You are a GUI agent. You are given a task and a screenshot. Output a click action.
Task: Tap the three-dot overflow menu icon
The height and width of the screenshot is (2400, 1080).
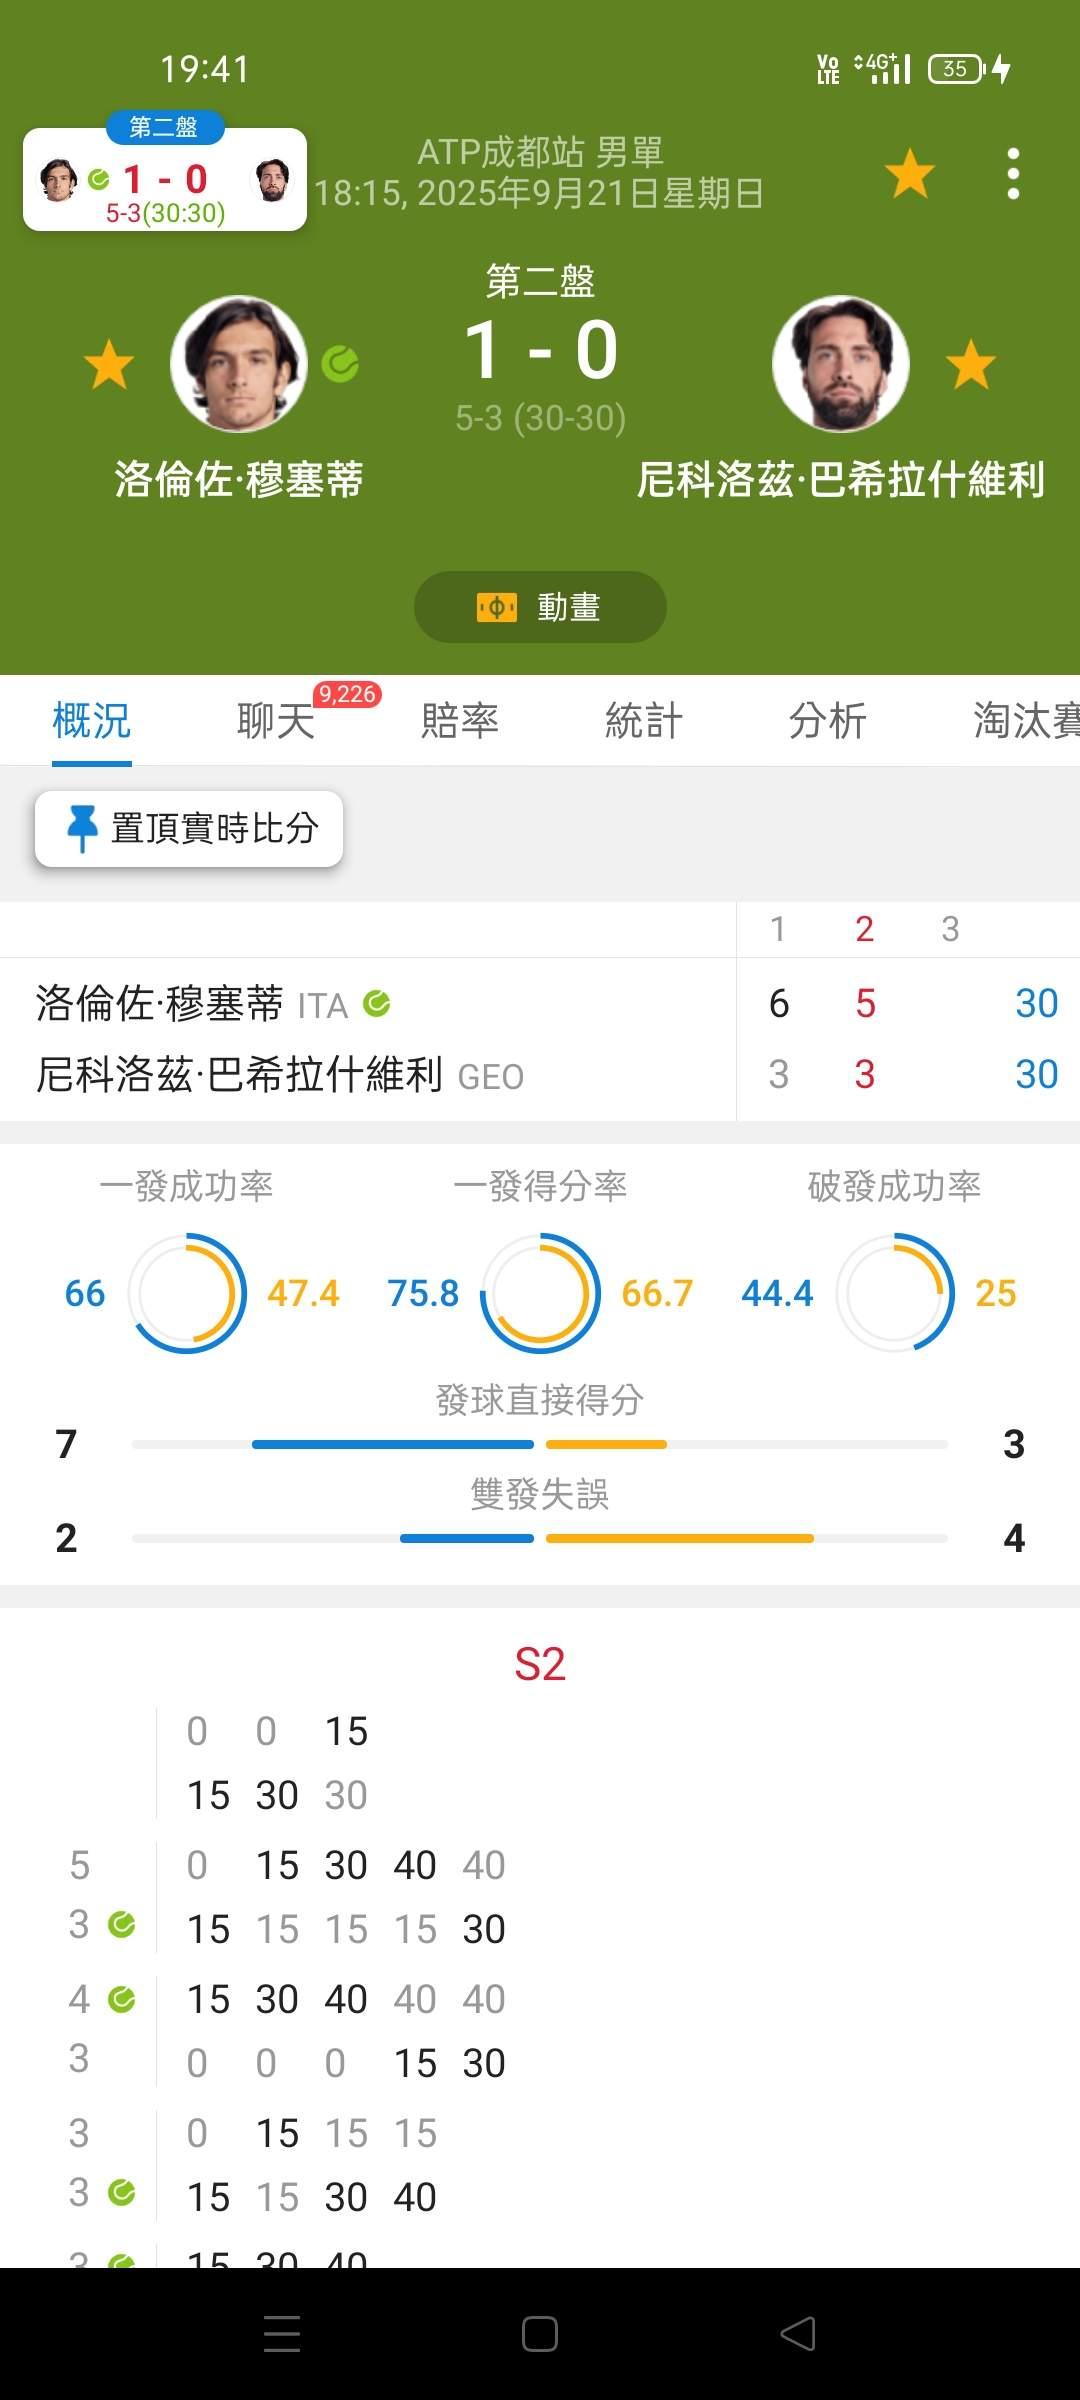(x=1013, y=174)
